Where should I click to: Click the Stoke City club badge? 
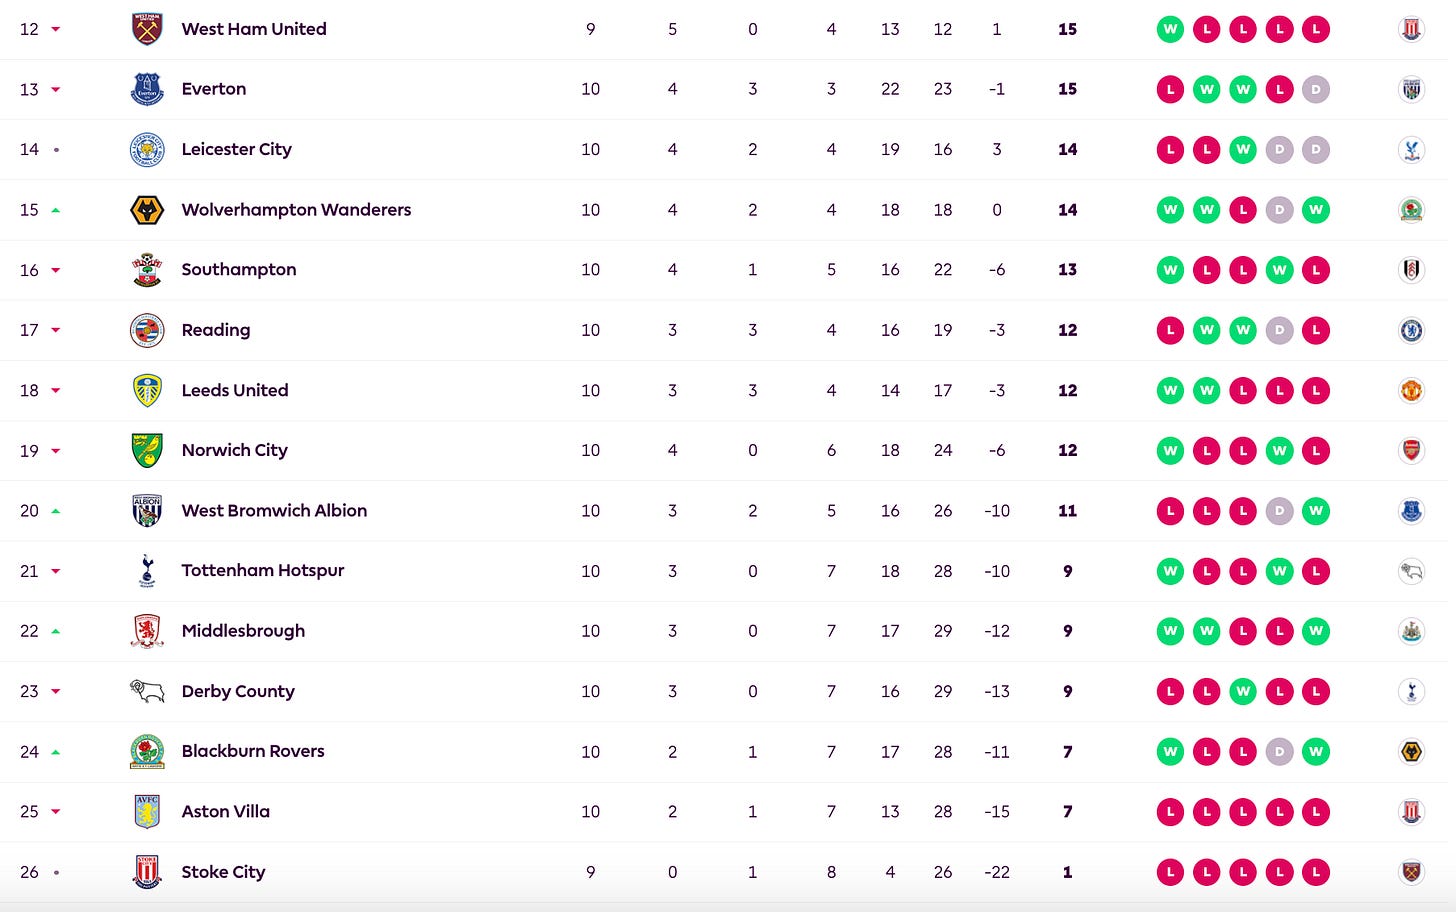click(x=147, y=872)
